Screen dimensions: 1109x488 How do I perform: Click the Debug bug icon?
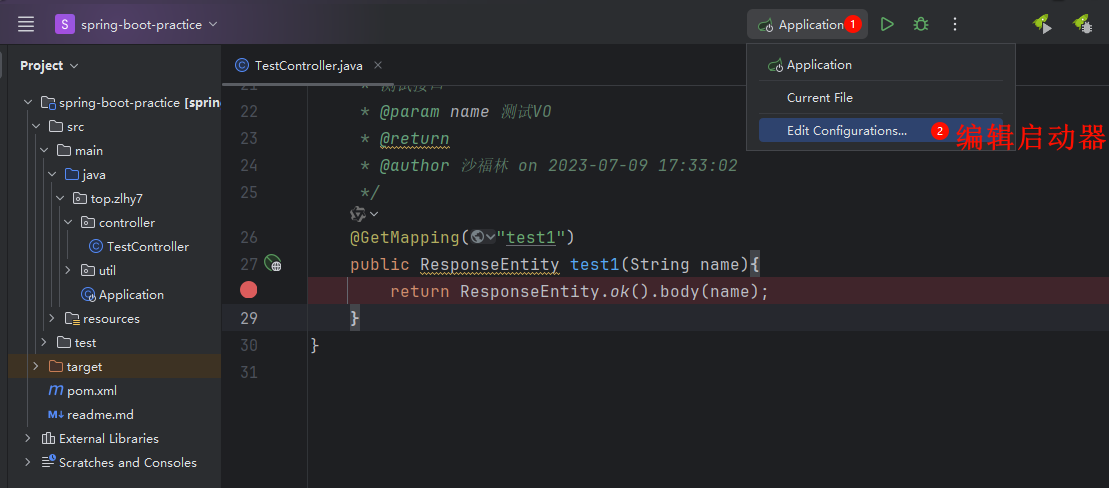pos(921,24)
